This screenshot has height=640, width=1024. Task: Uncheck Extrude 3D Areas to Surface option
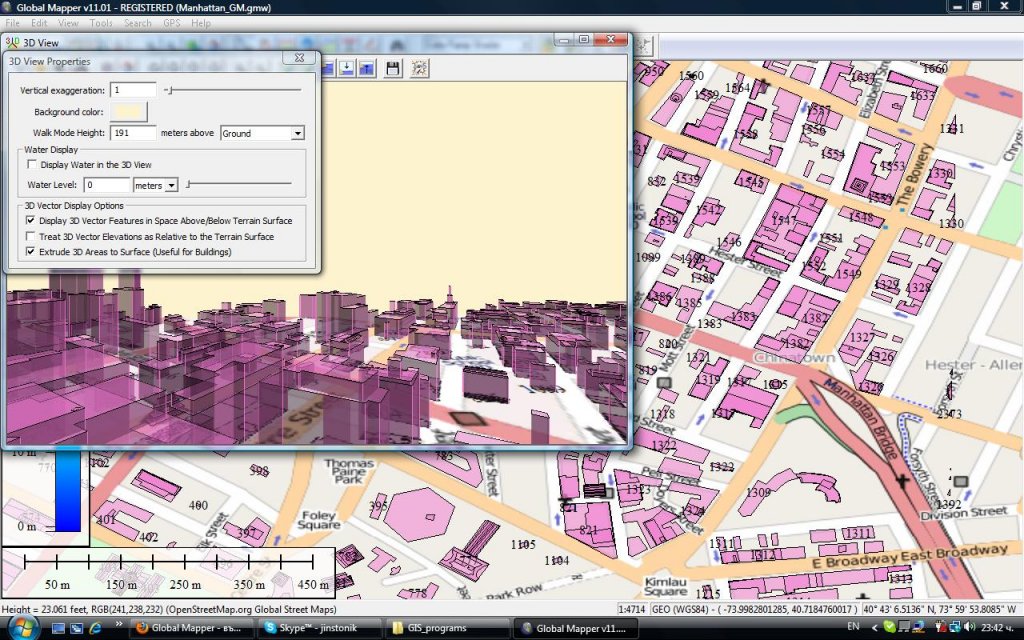[x=31, y=251]
